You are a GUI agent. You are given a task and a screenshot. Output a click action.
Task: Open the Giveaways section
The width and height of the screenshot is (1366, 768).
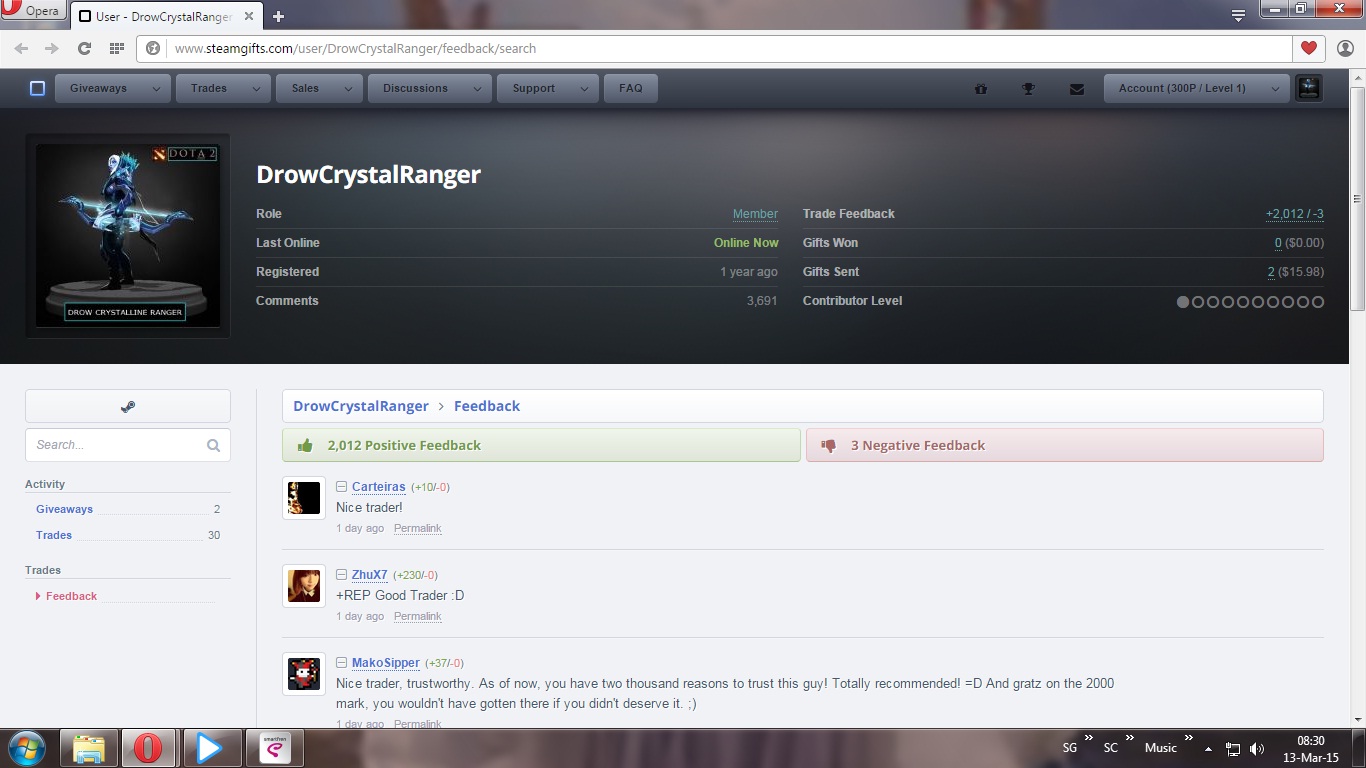click(x=98, y=88)
